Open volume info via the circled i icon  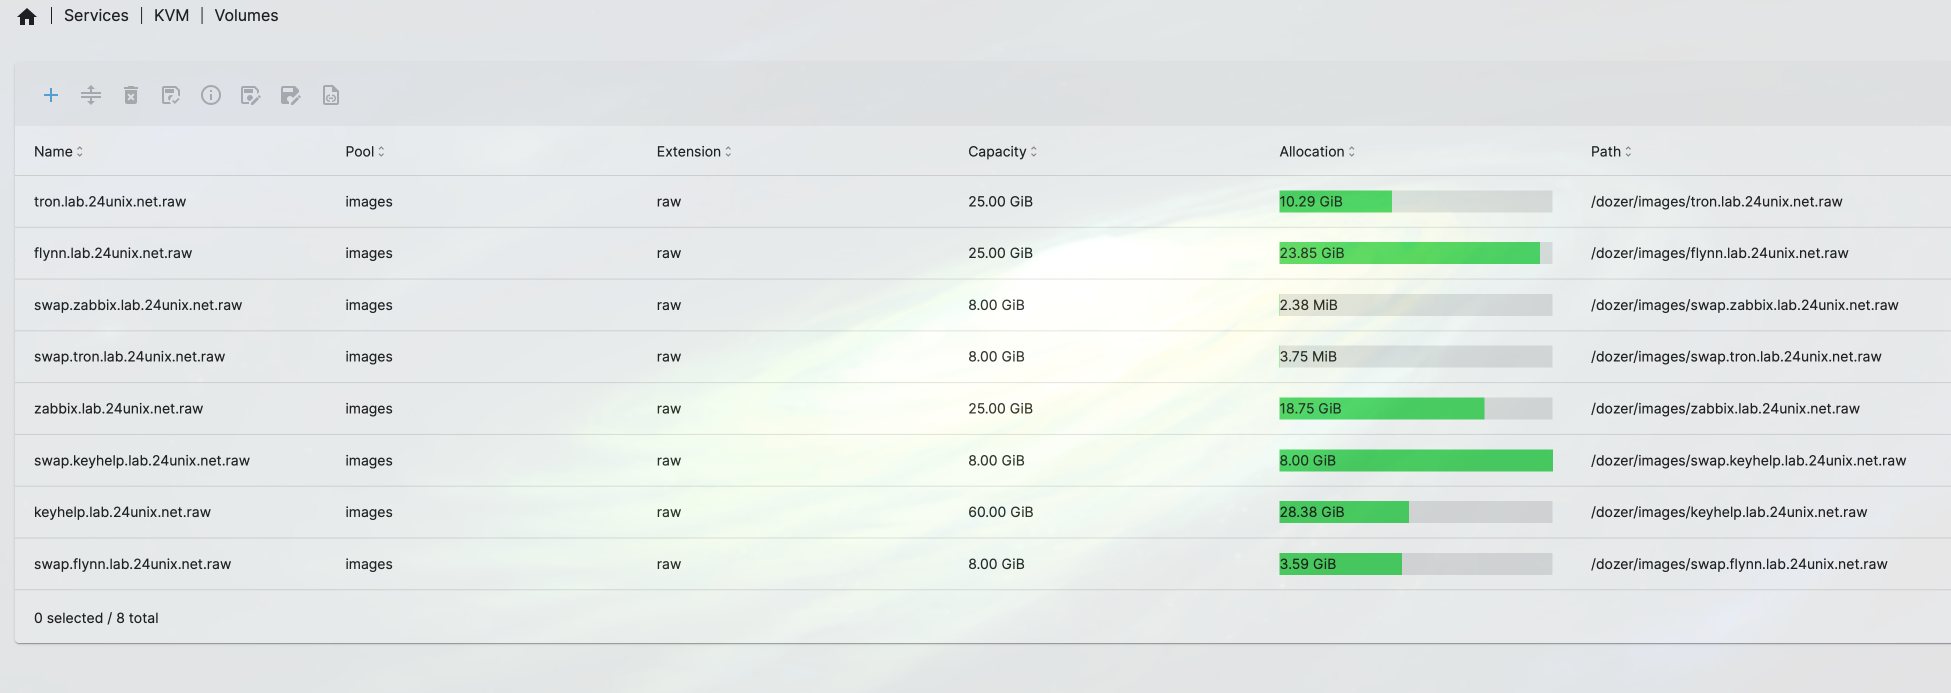pyautogui.click(x=211, y=95)
